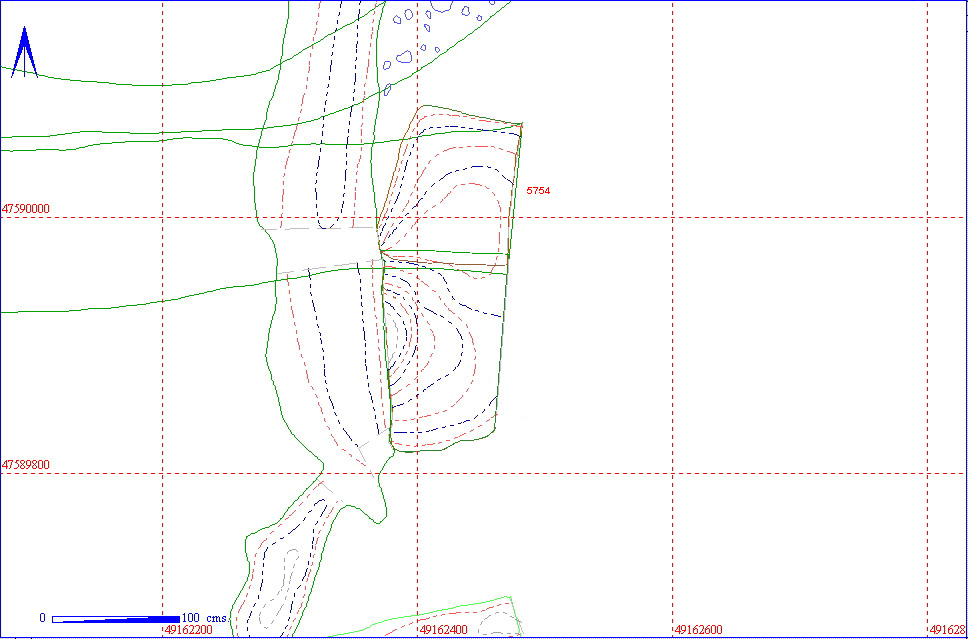The image size is (968, 639).
Task: Click the easting label 49162400
Action: point(443,630)
